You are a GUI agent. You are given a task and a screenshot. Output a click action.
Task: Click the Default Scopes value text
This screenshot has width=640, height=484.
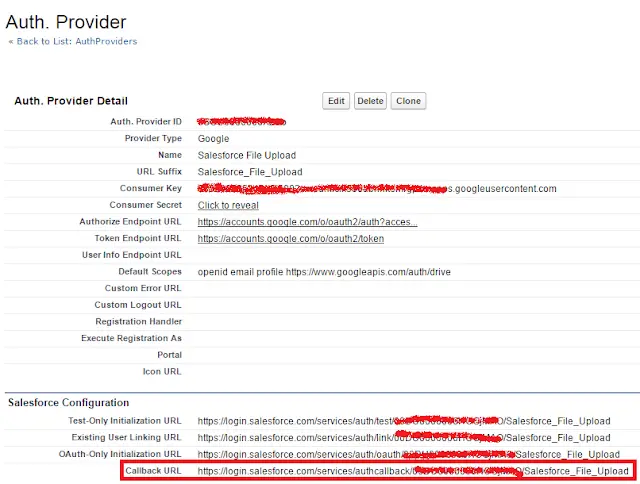(x=324, y=272)
